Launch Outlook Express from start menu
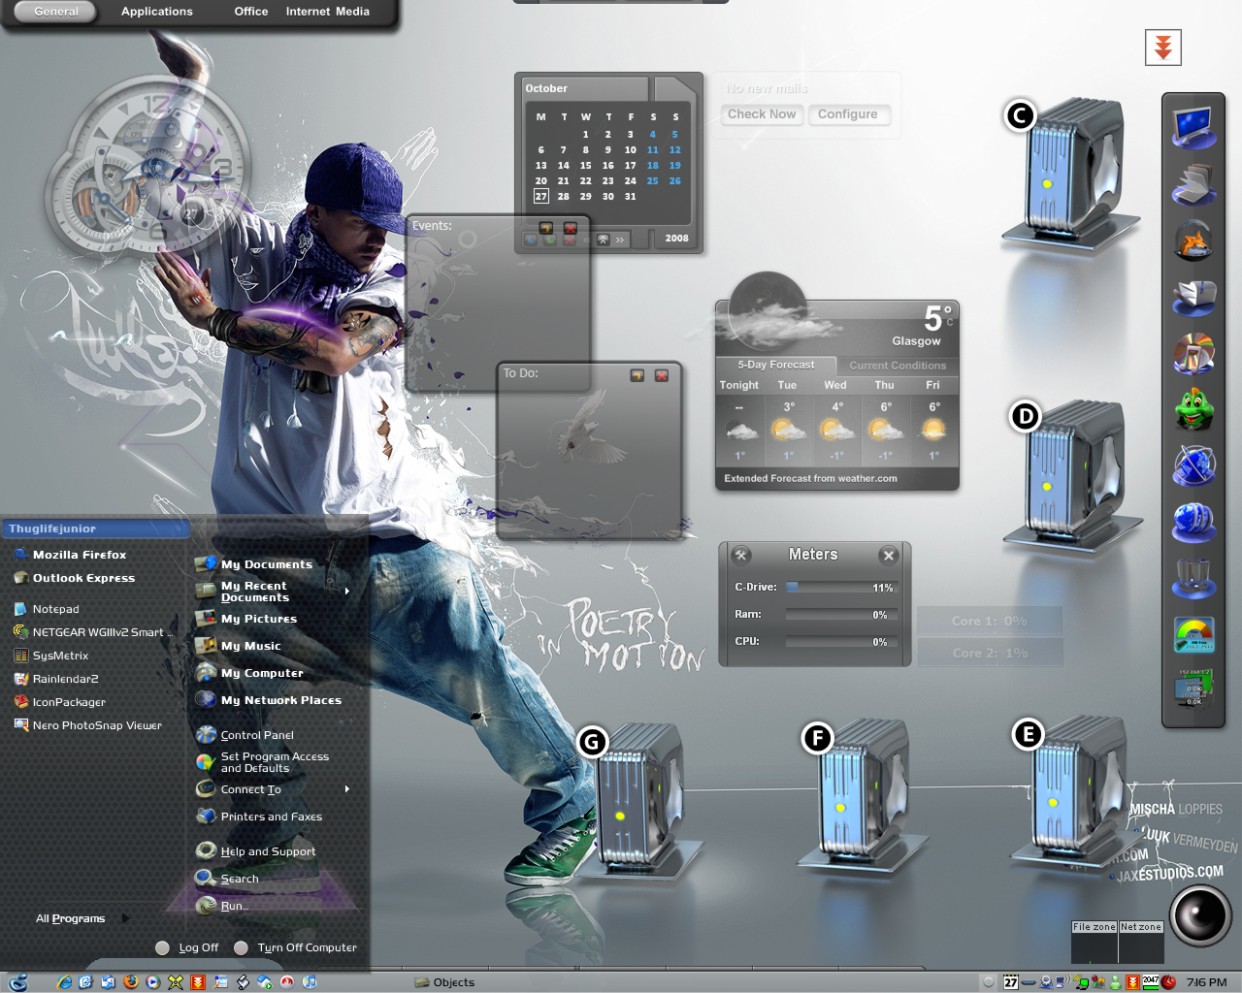This screenshot has width=1242, height=993. pos(83,578)
